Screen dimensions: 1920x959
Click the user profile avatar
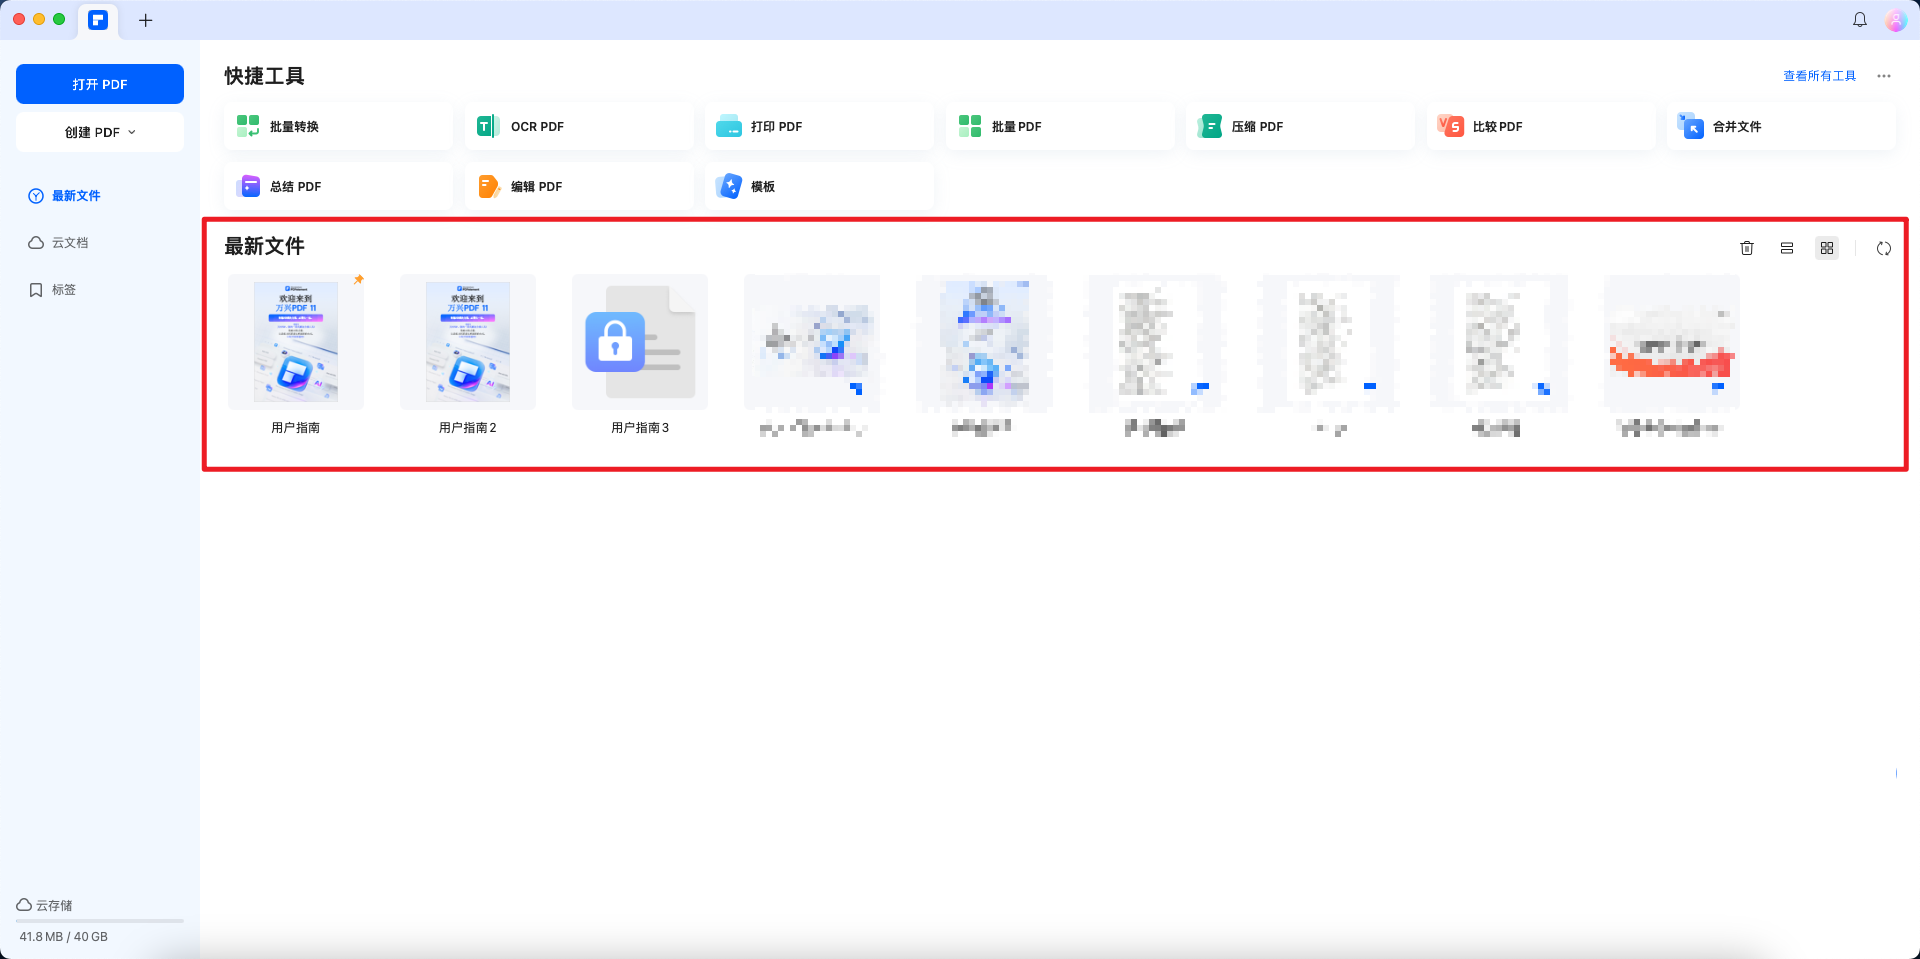point(1895,20)
